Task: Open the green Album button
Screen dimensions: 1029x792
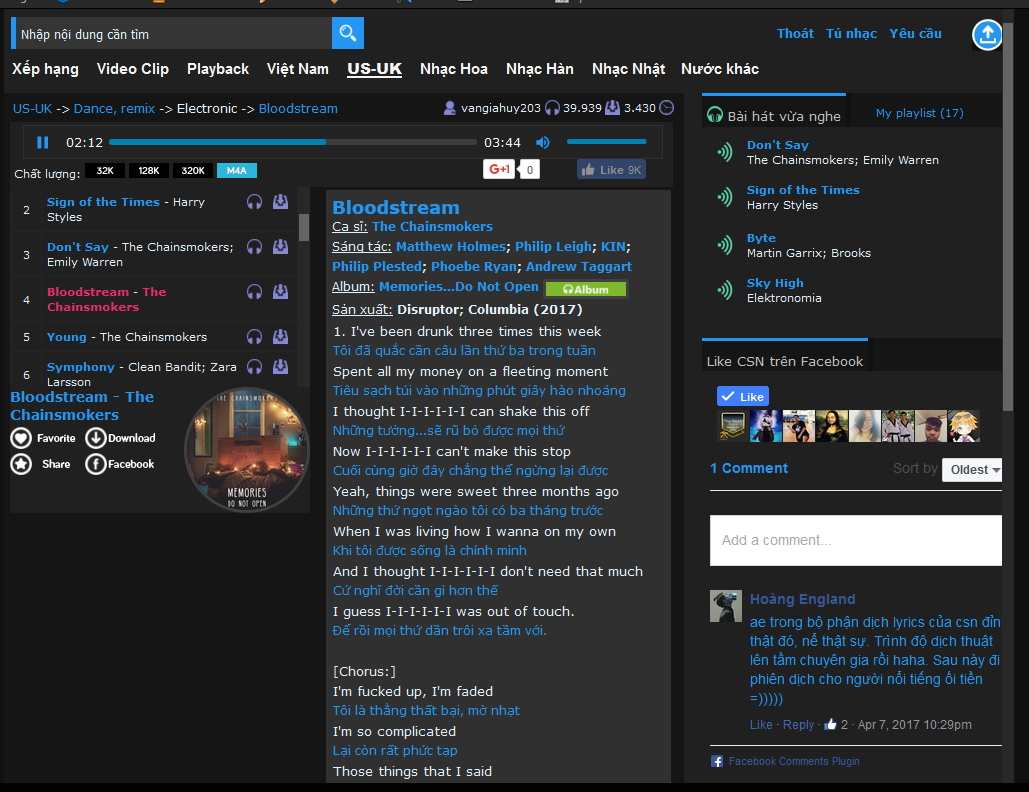Action: coord(586,289)
